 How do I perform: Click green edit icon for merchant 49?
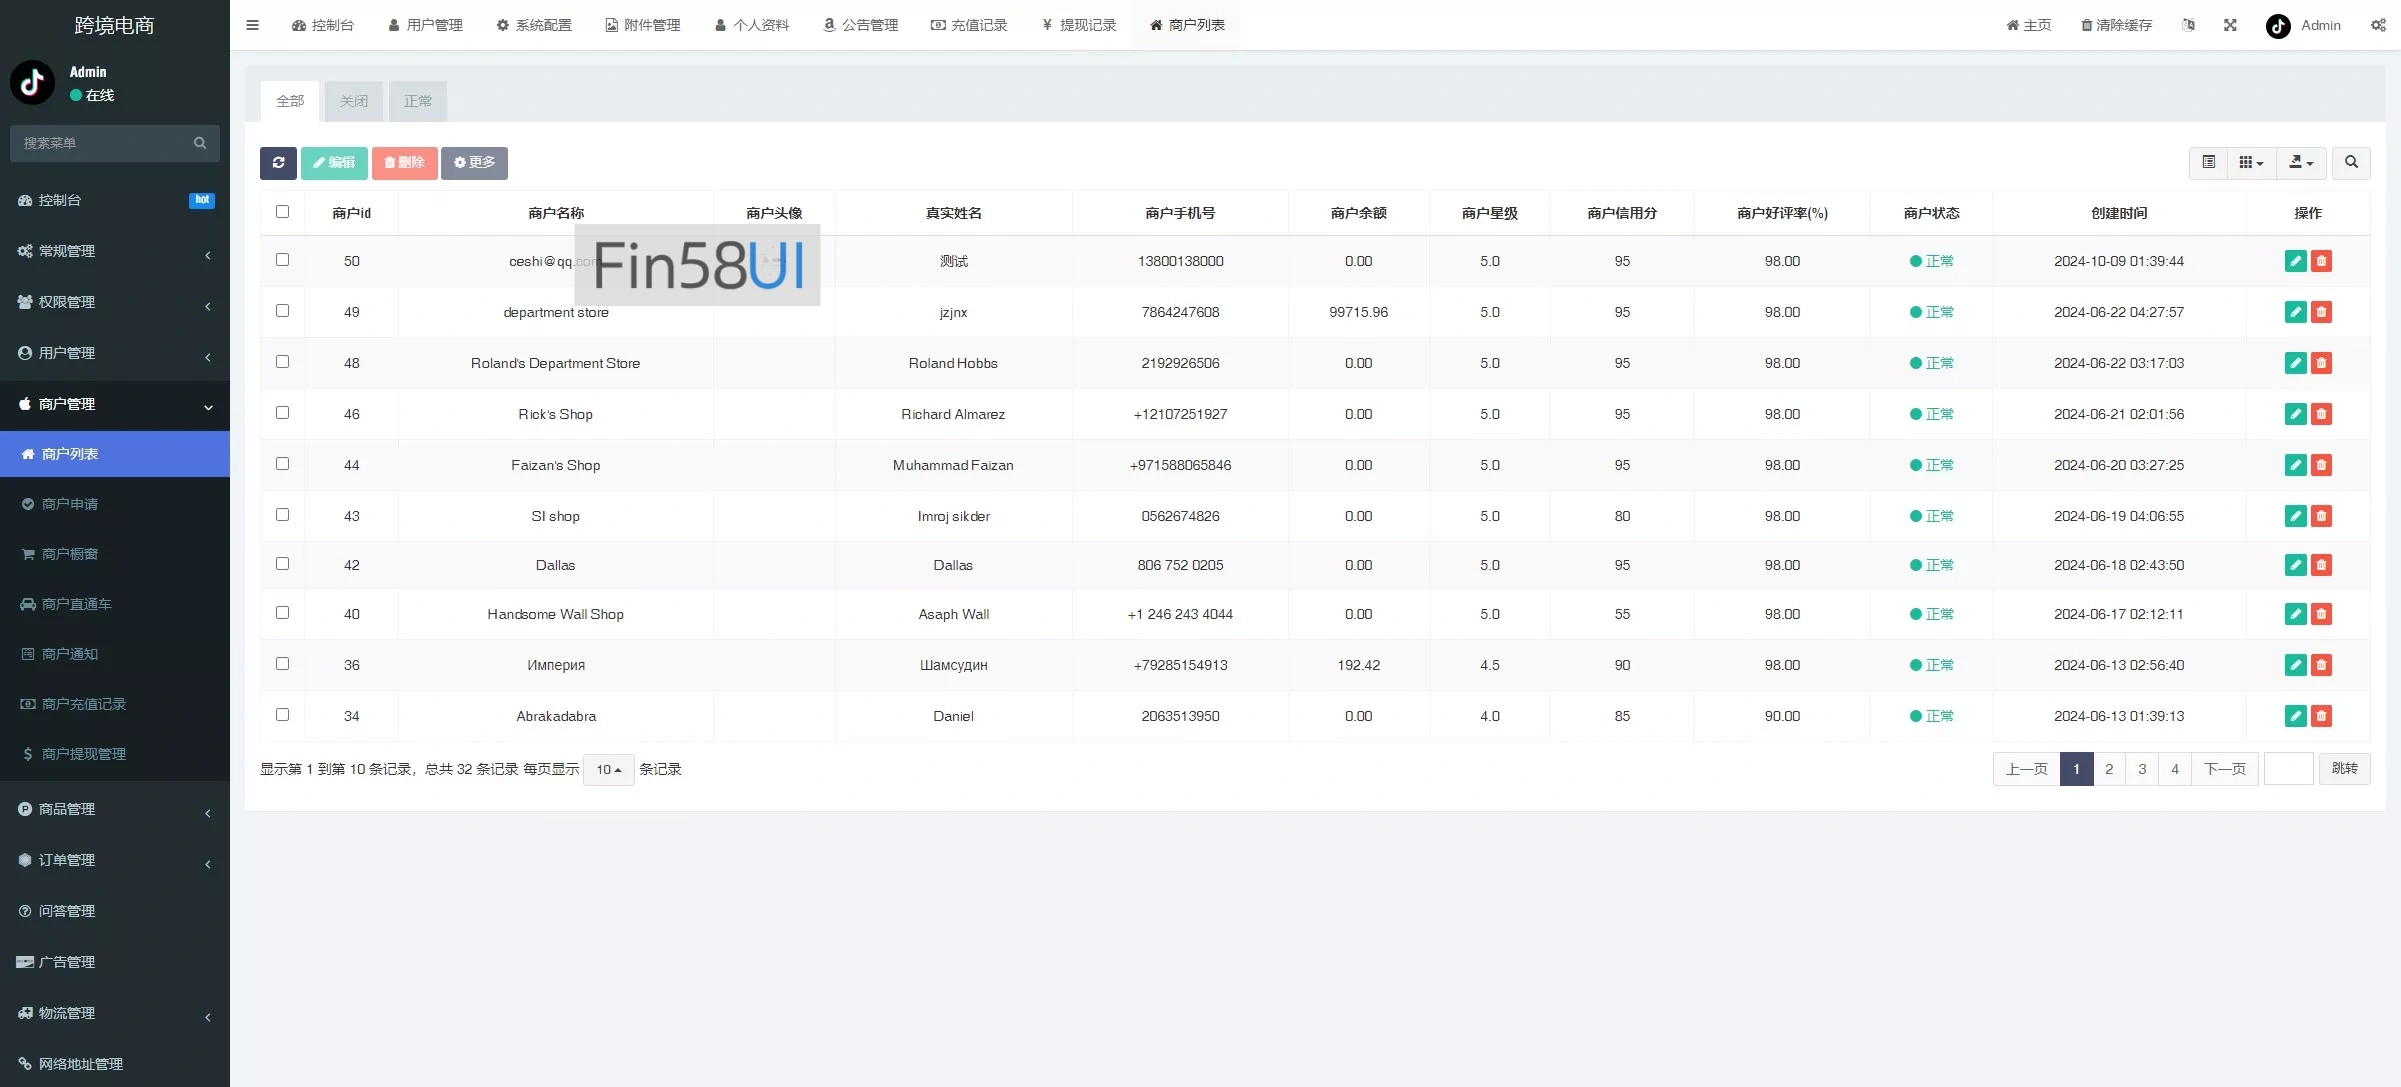(x=2295, y=312)
